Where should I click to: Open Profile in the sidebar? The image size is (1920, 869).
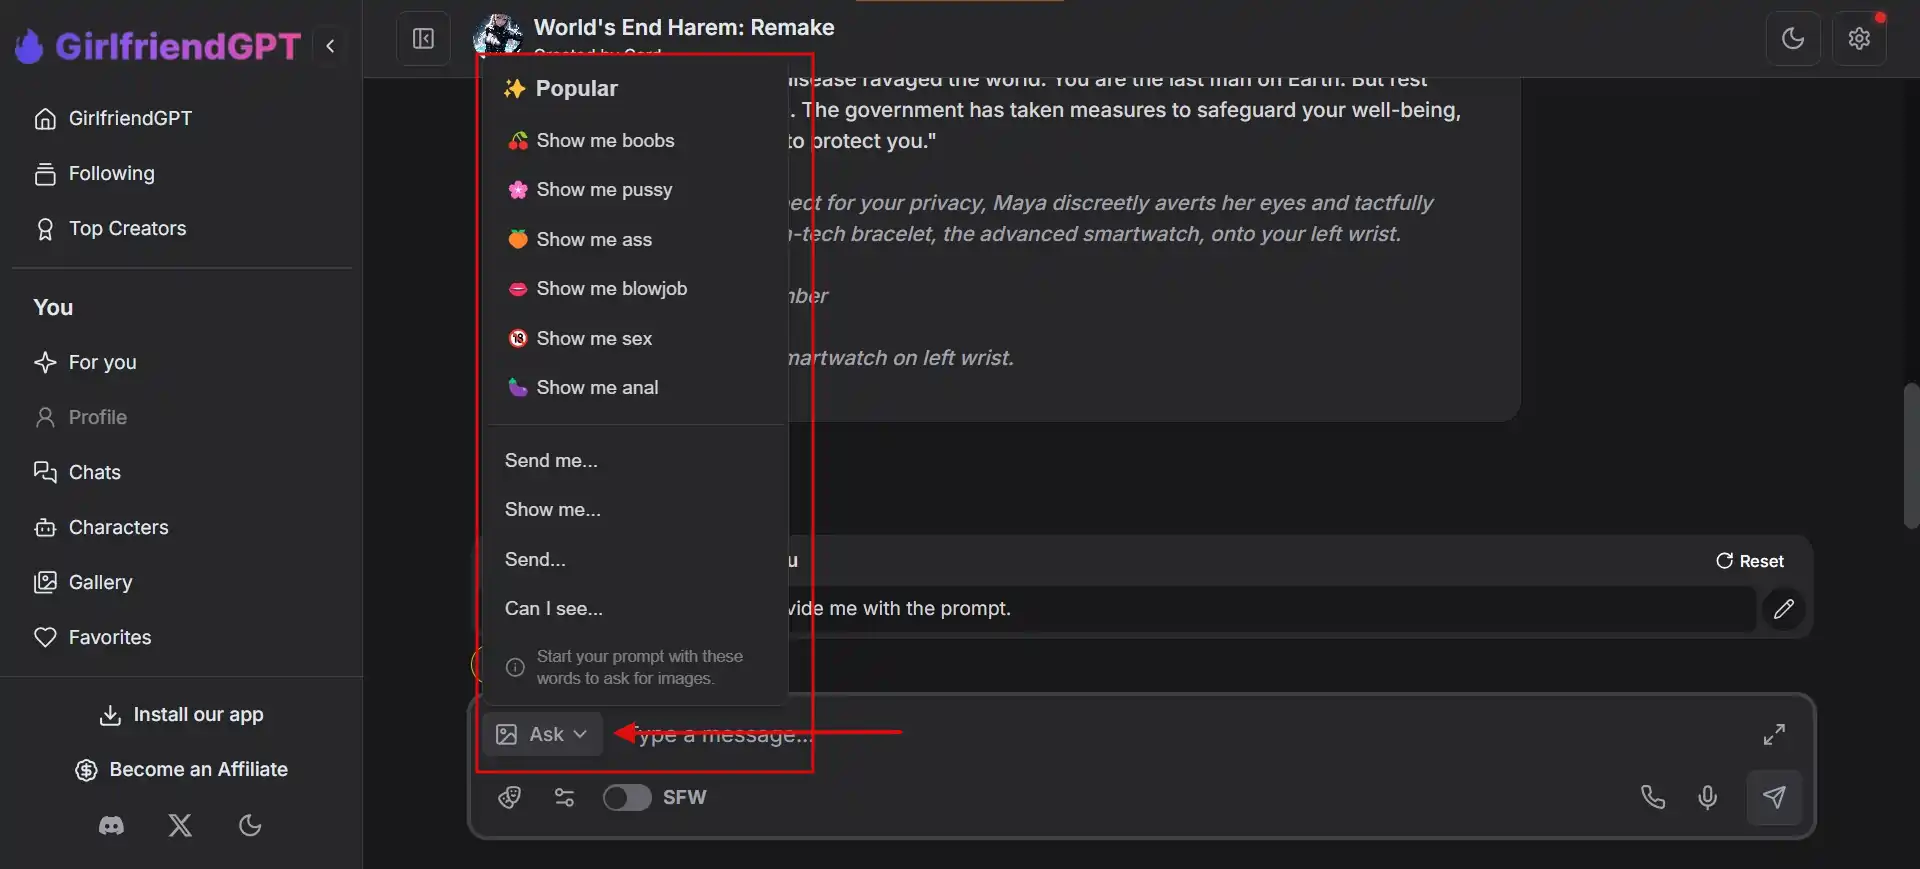click(80, 417)
